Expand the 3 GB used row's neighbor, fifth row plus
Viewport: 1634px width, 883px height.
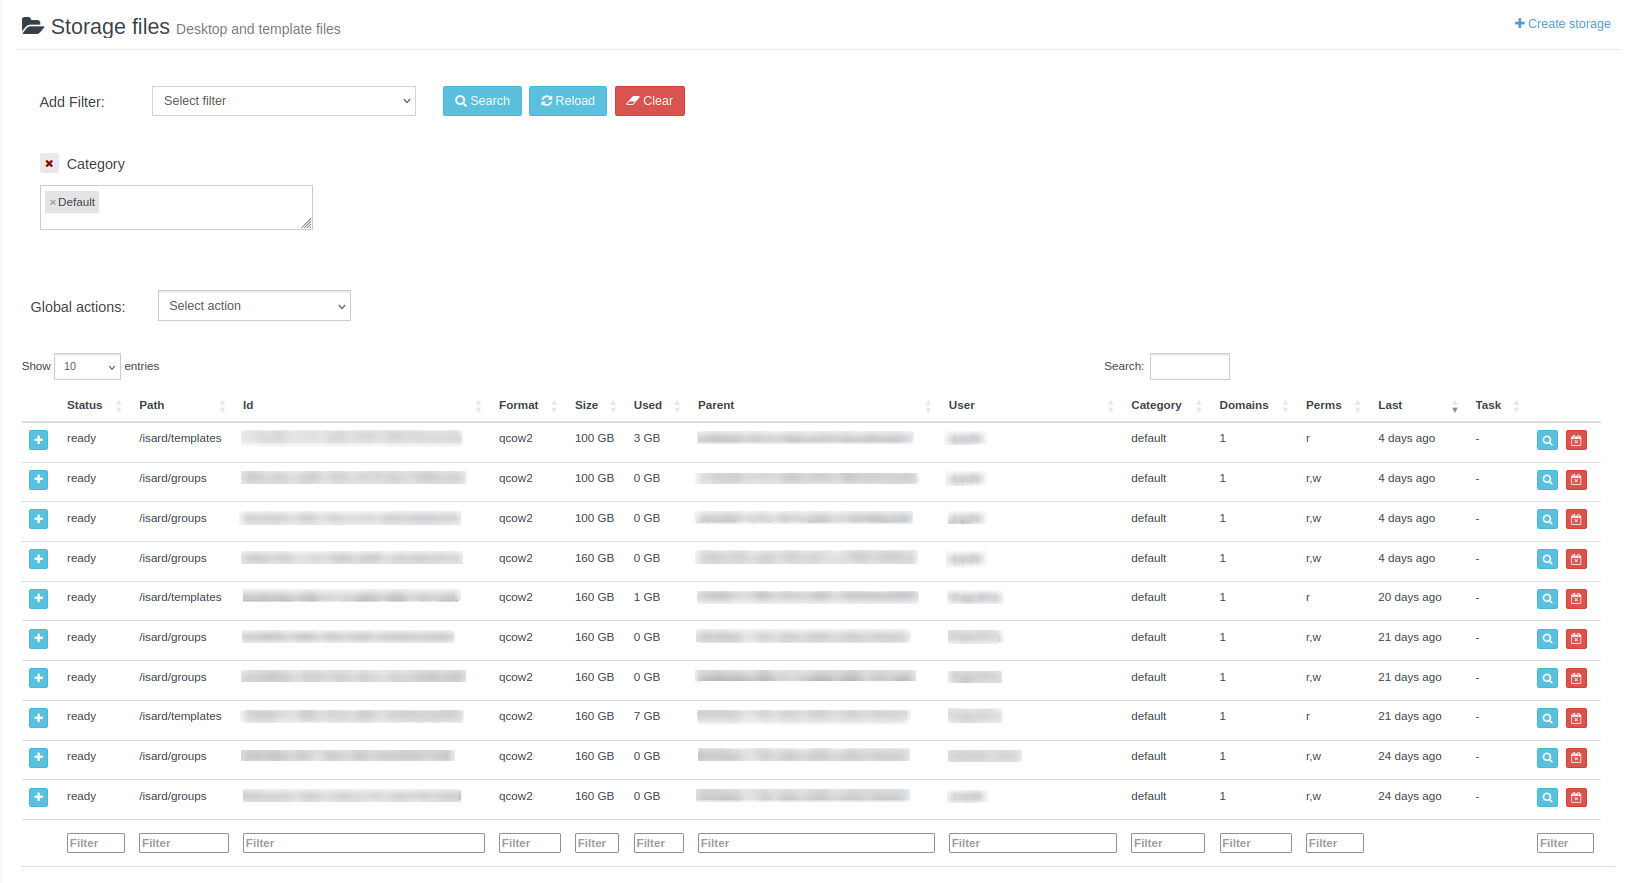coord(38,599)
